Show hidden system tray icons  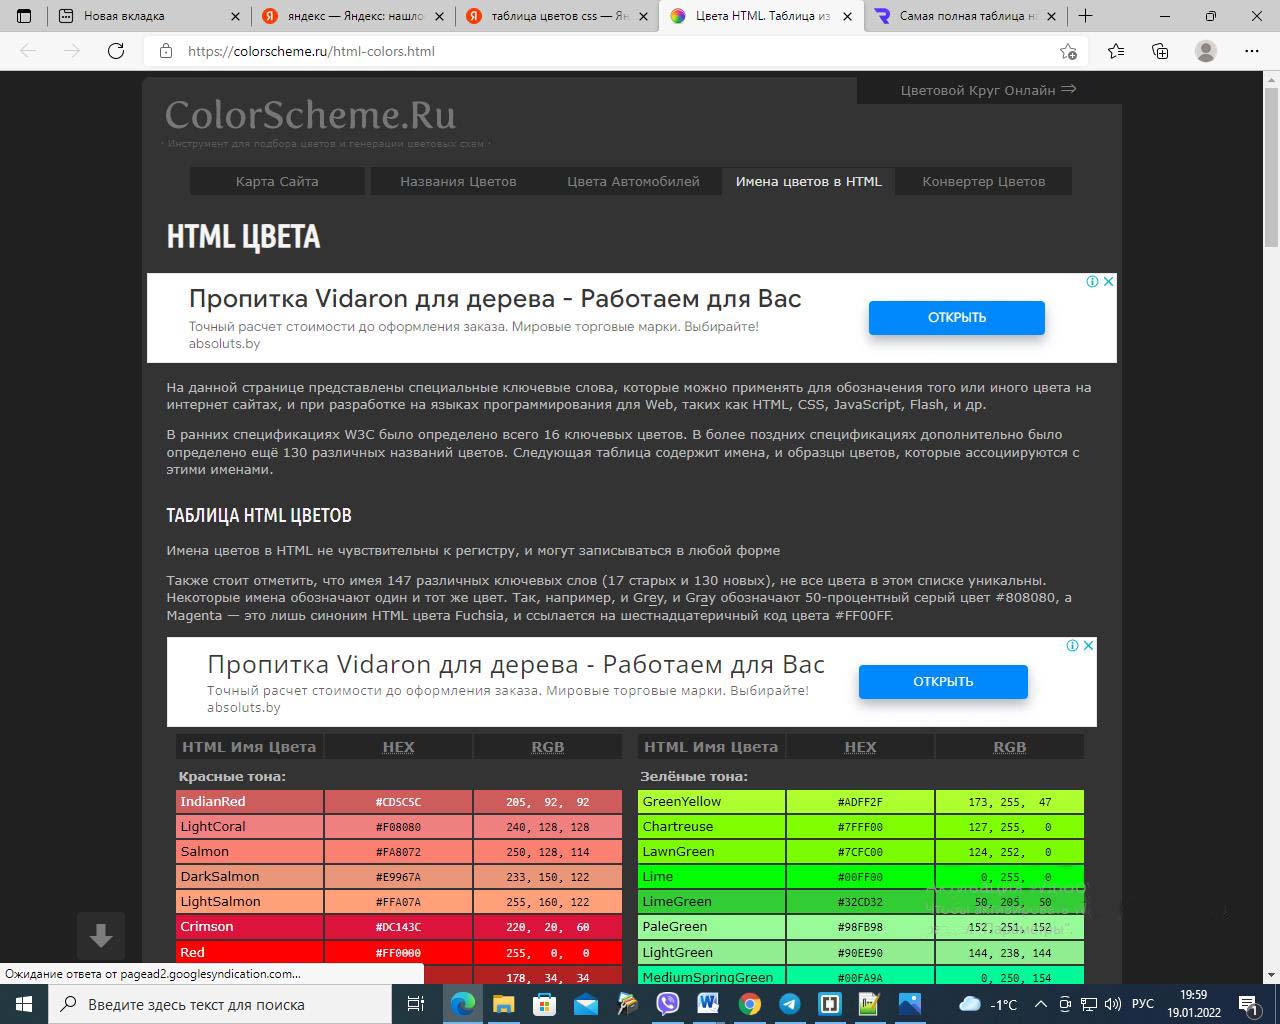pyautogui.click(x=1040, y=1004)
